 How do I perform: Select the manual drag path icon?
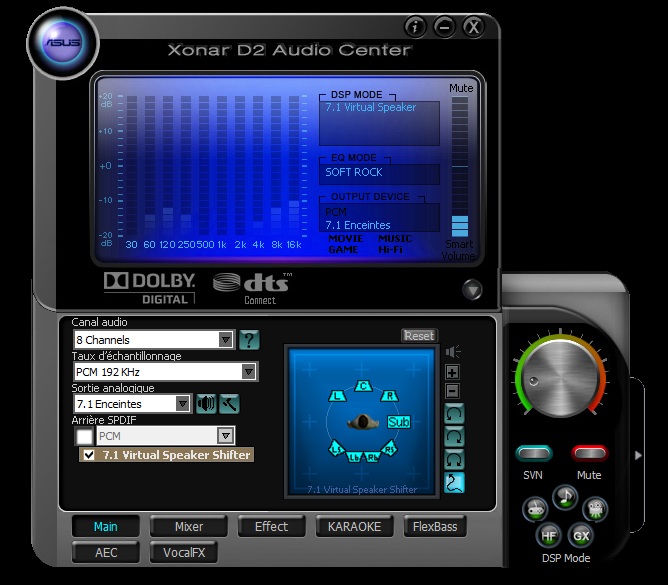[454, 483]
